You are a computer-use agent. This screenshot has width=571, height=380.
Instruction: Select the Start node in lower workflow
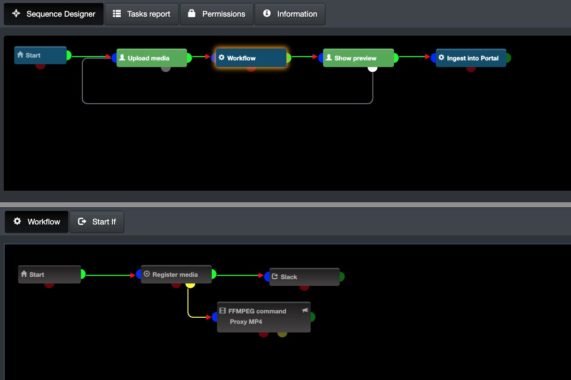coord(50,274)
